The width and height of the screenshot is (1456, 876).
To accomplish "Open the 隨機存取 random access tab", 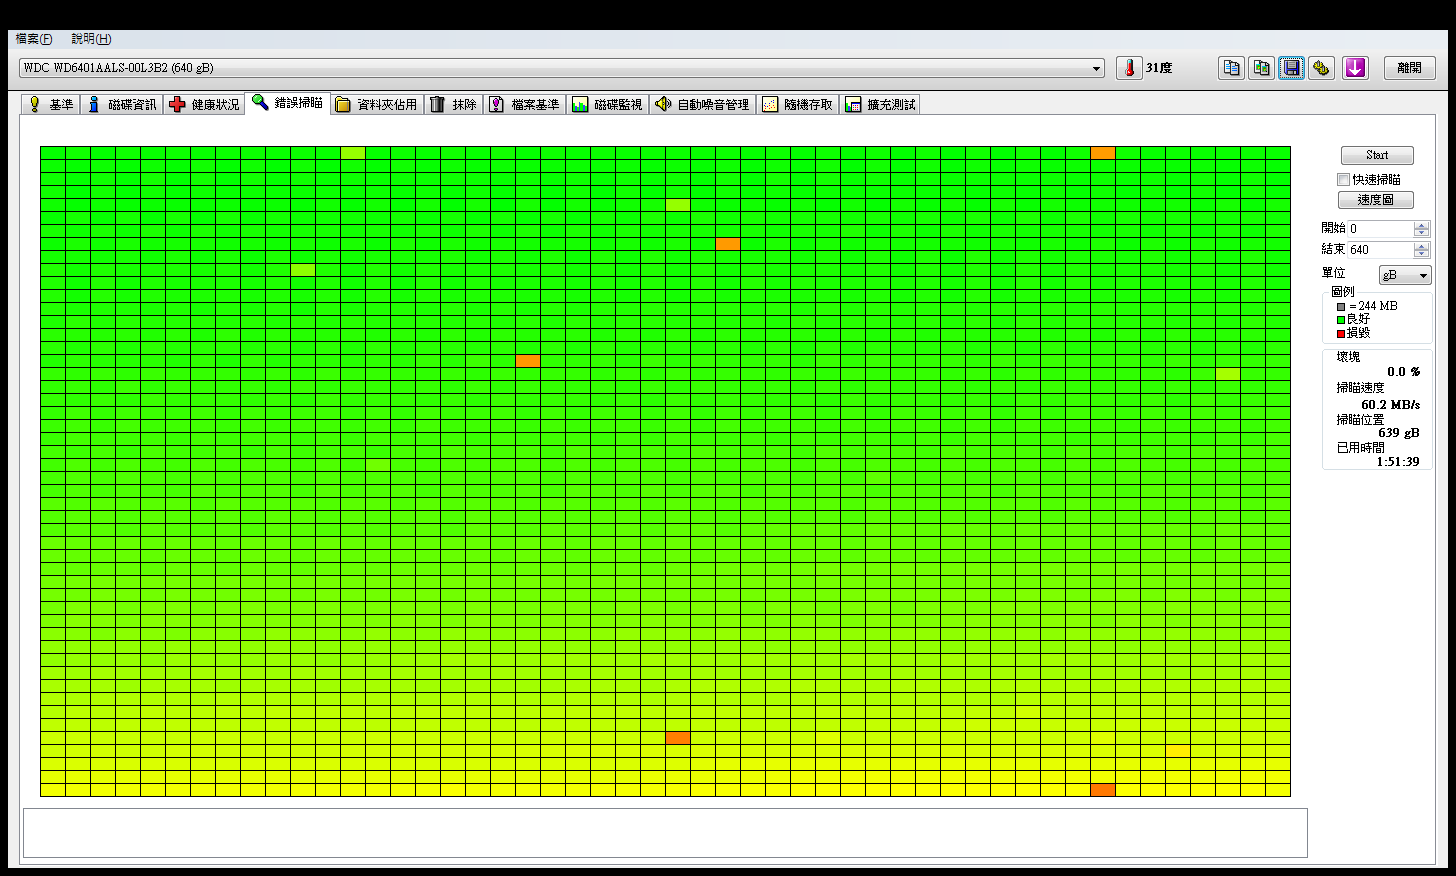I will pyautogui.click(x=797, y=104).
